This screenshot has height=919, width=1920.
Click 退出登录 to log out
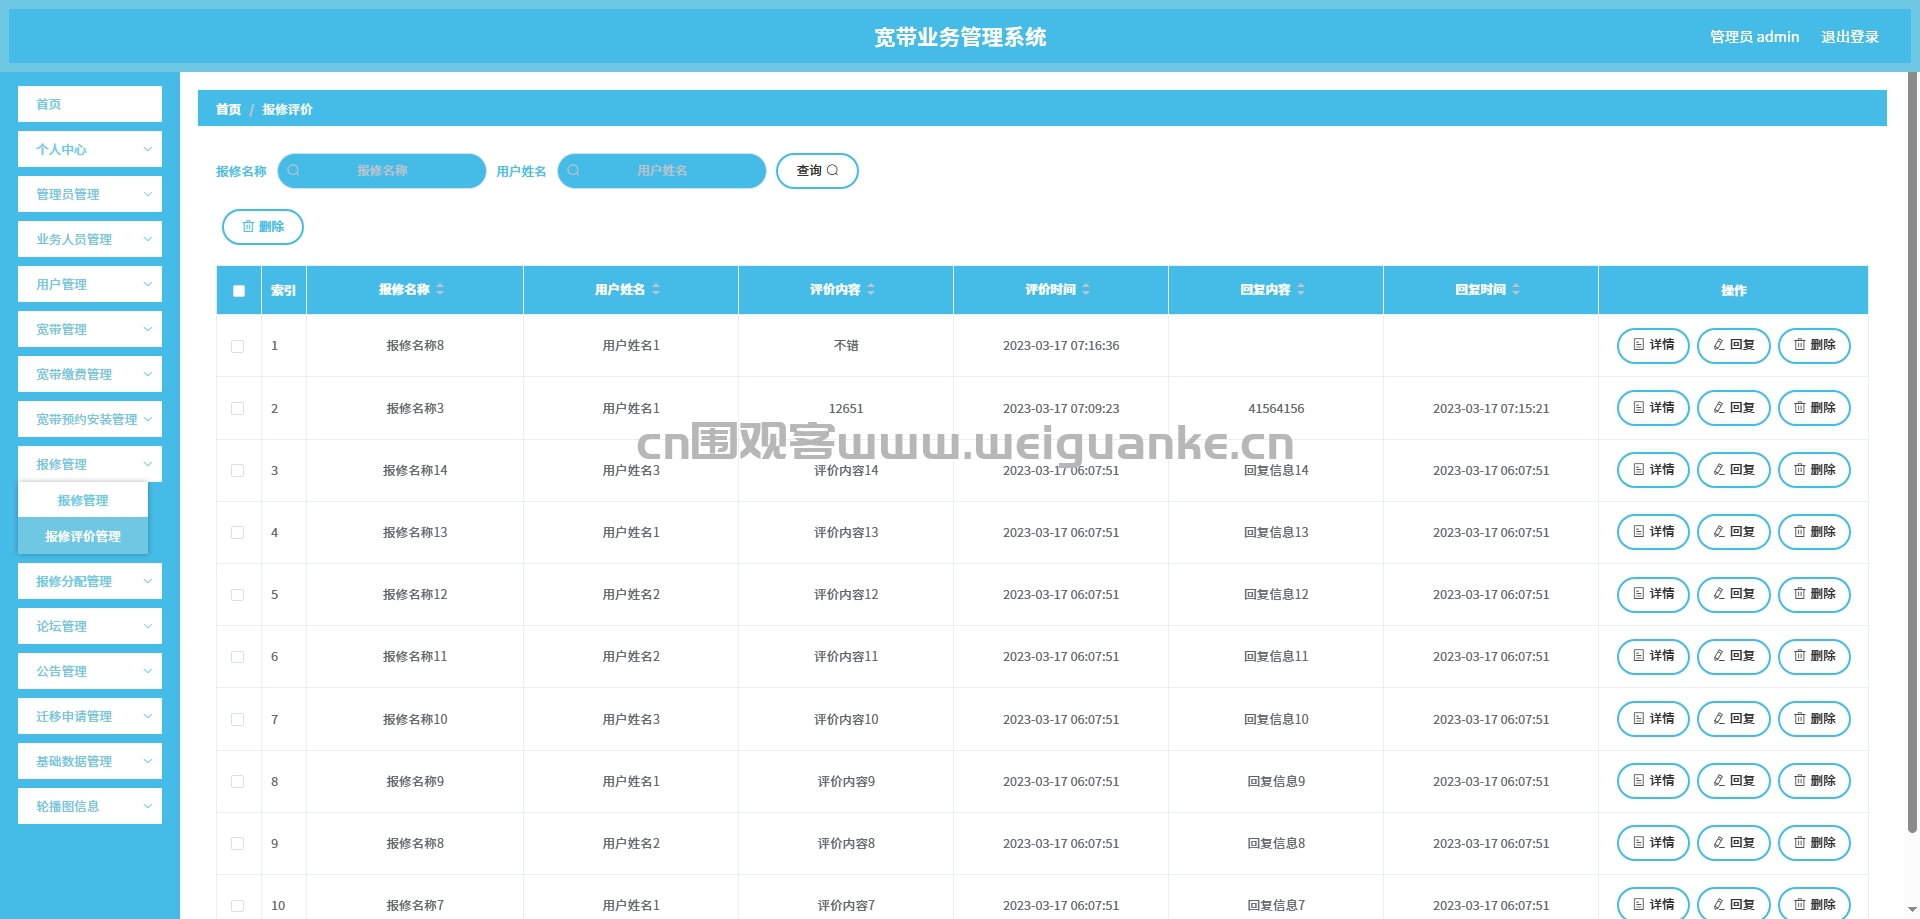pos(1849,37)
